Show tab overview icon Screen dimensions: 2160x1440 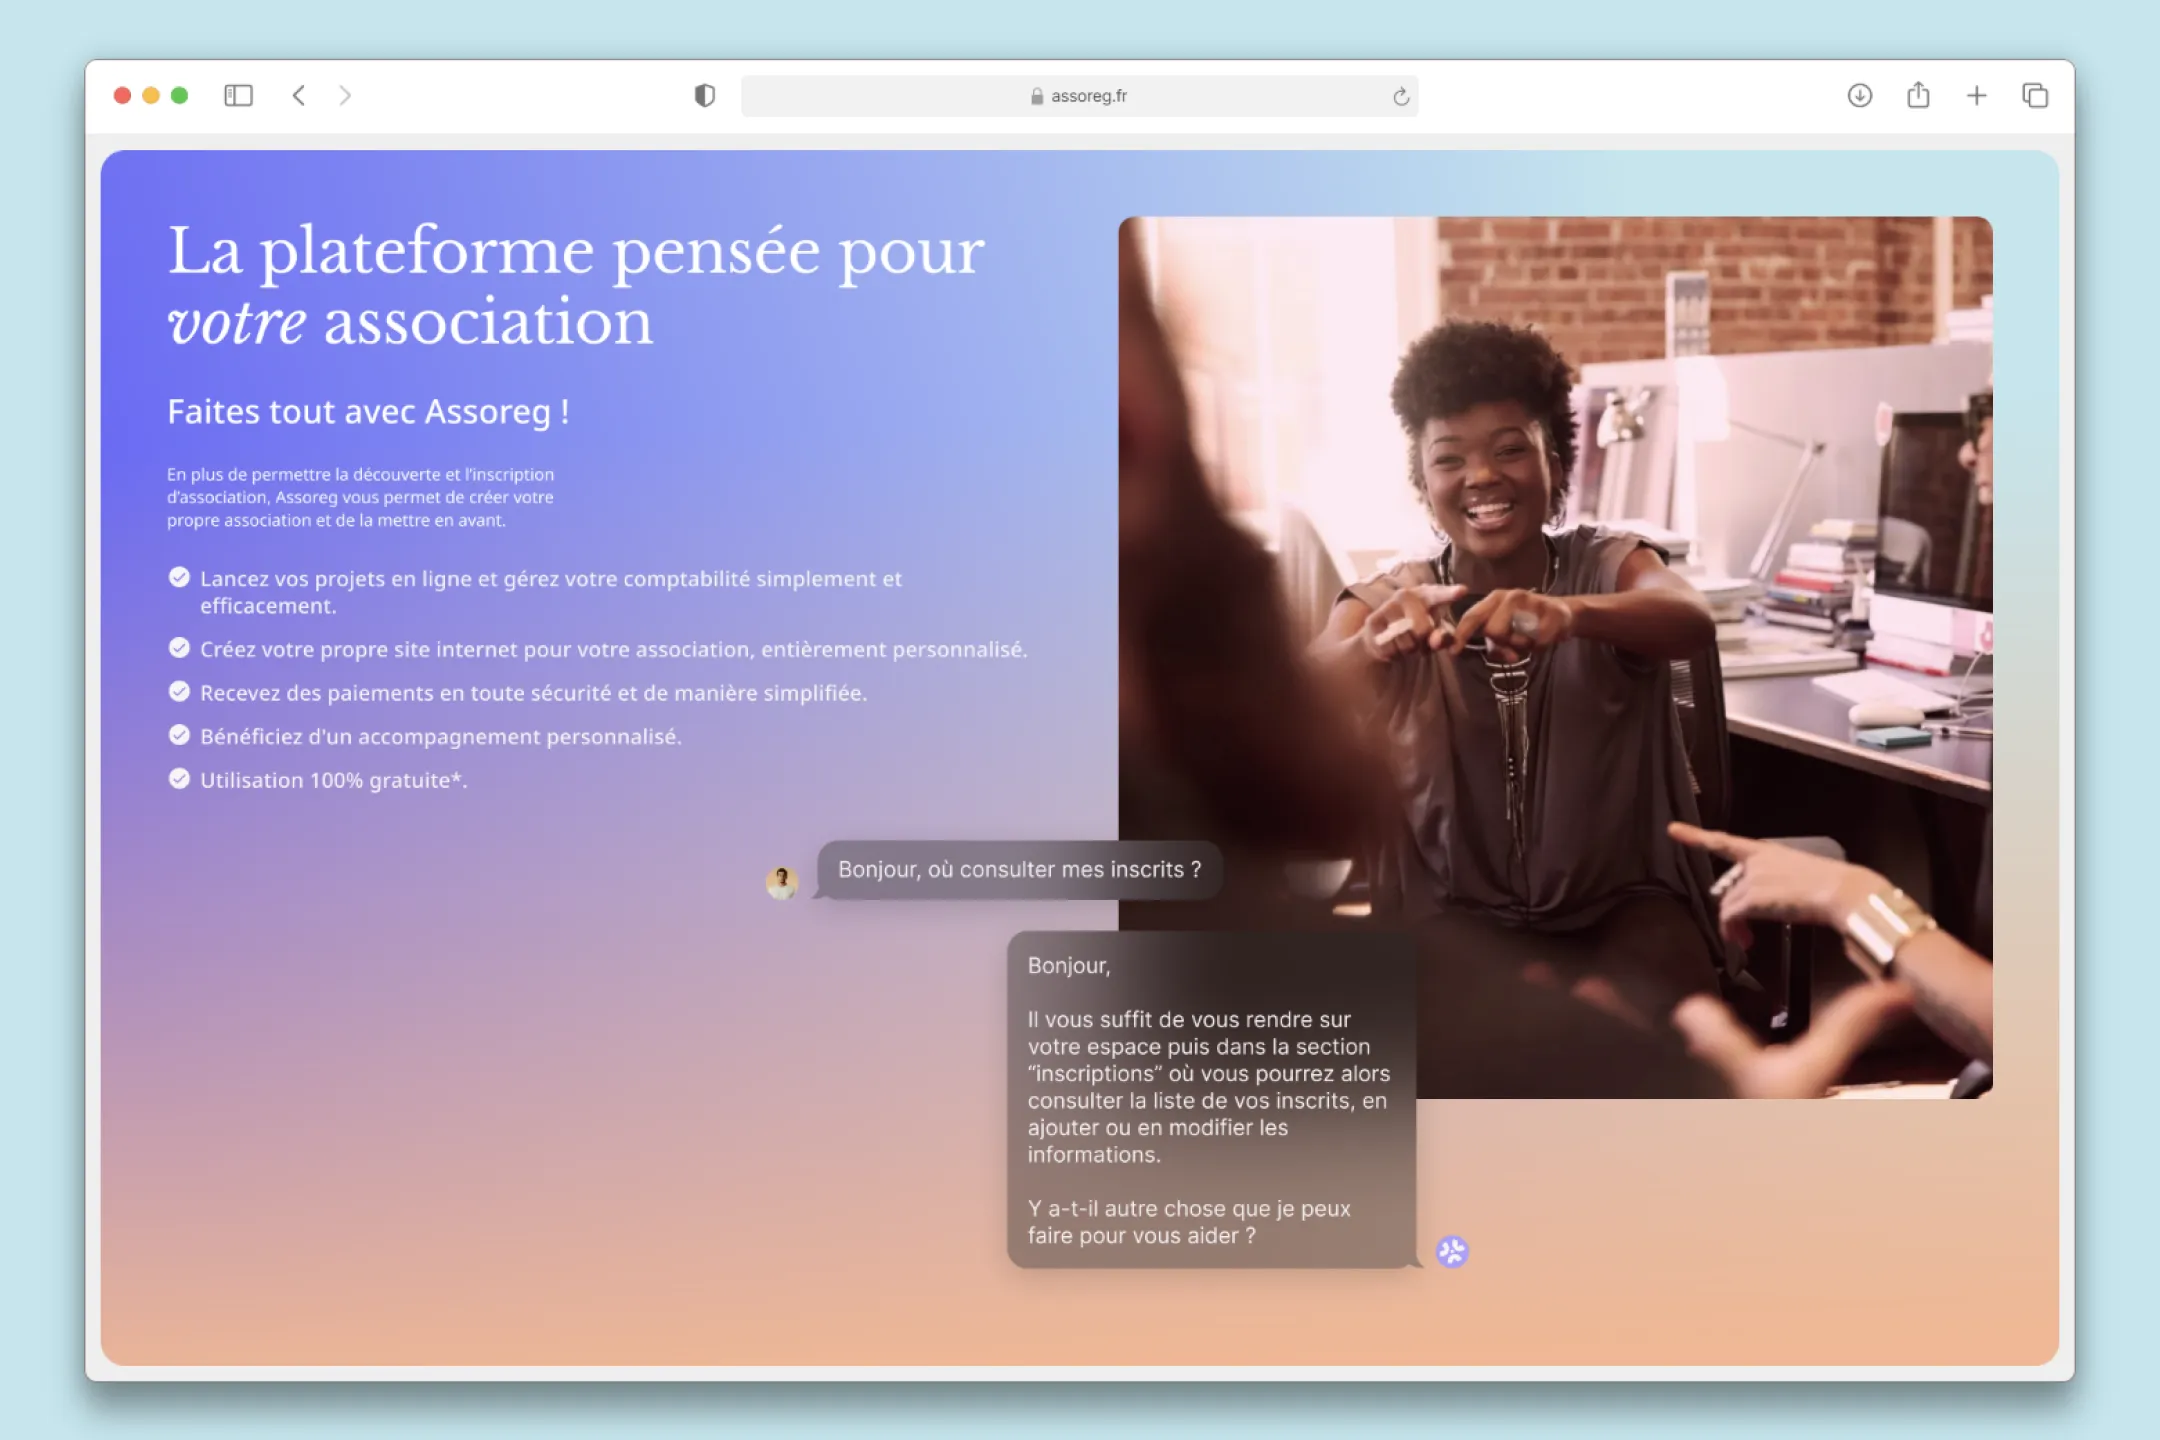point(2035,96)
